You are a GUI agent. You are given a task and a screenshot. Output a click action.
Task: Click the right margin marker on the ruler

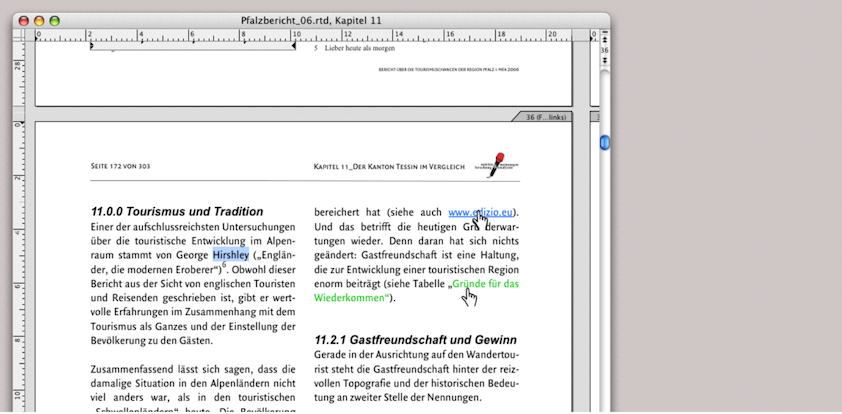point(293,45)
